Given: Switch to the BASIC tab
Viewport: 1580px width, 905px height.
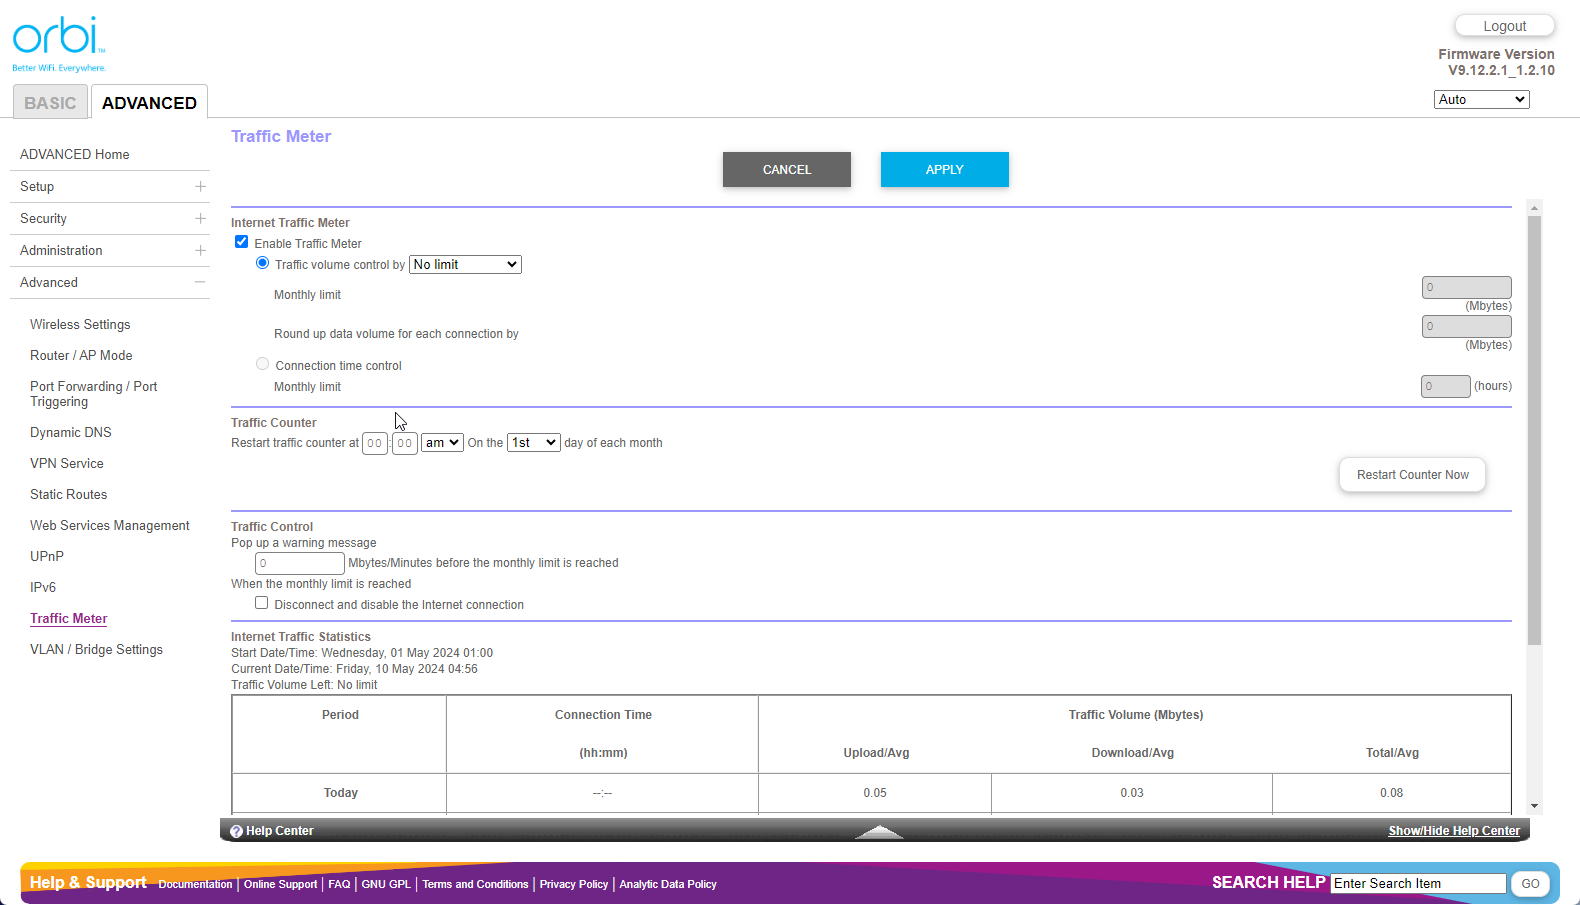Looking at the screenshot, I should click(x=50, y=103).
